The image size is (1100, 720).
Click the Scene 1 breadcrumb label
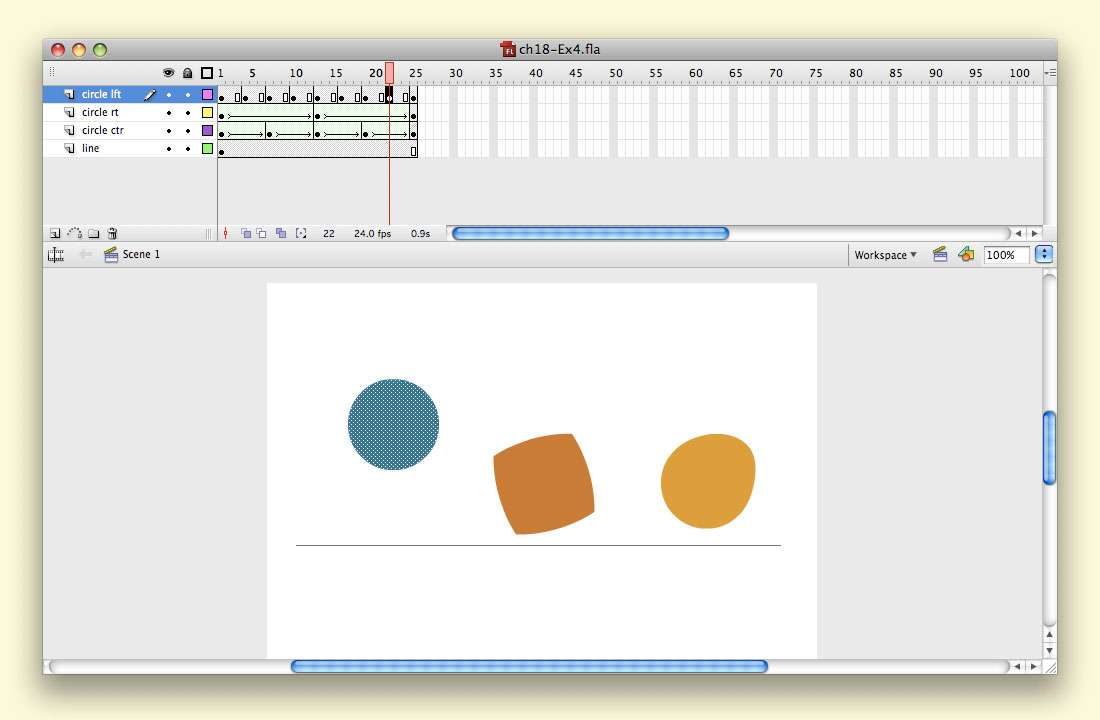coord(141,255)
